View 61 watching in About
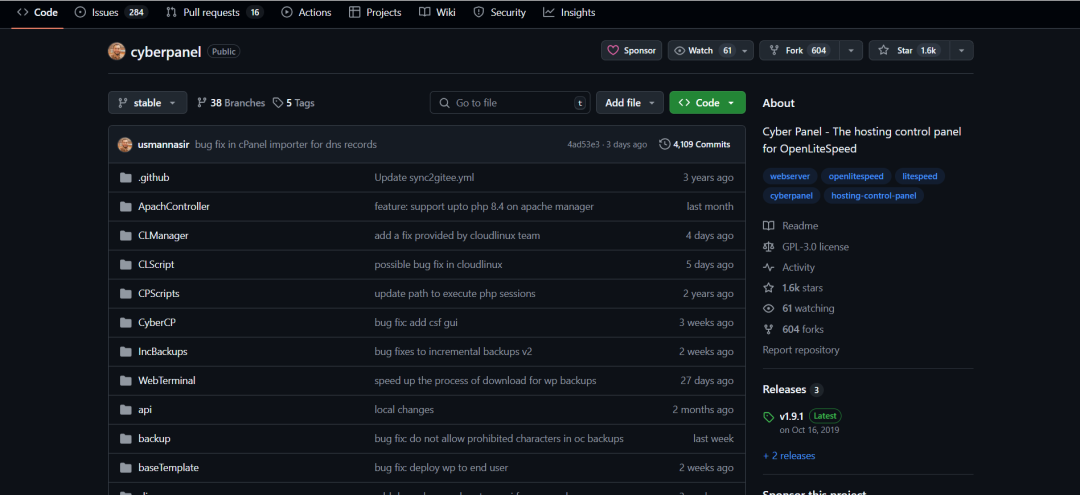The width and height of the screenshot is (1080, 495). click(x=798, y=308)
